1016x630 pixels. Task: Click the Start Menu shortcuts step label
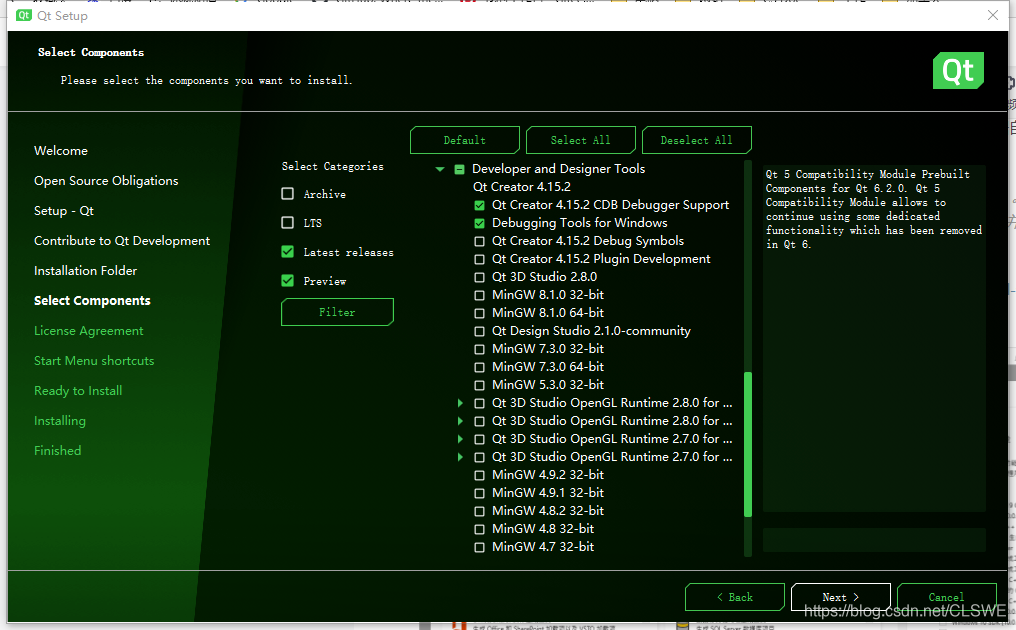pos(94,360)
